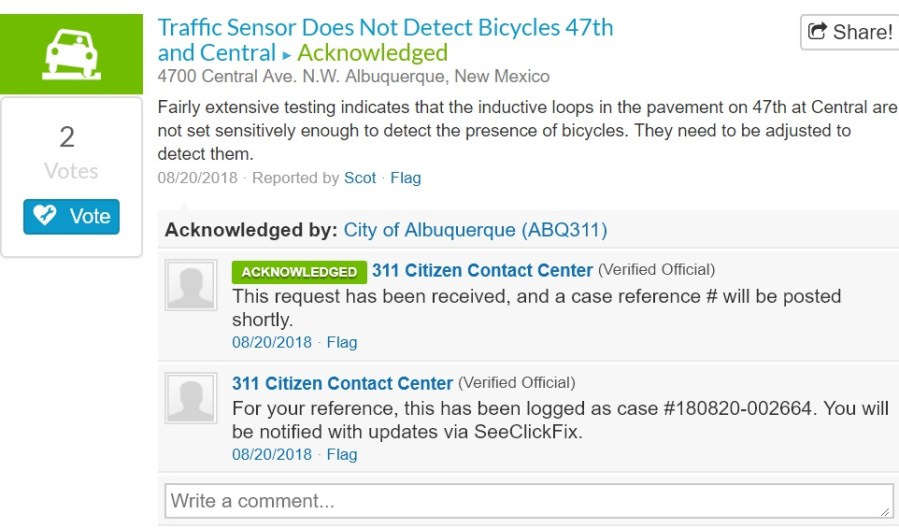Click the green car issue category icon
The width and height of the screenshot is (899, 528).
click(71, 55)
